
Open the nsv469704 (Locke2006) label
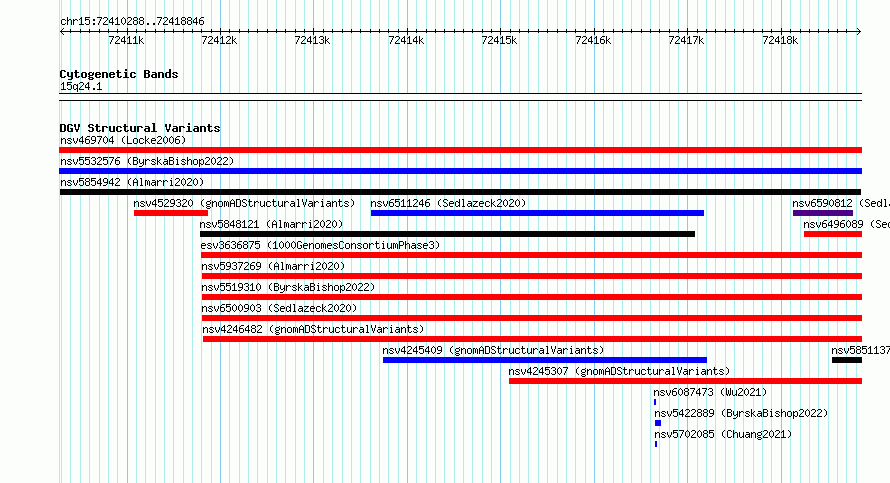click(x=123, y=140)
